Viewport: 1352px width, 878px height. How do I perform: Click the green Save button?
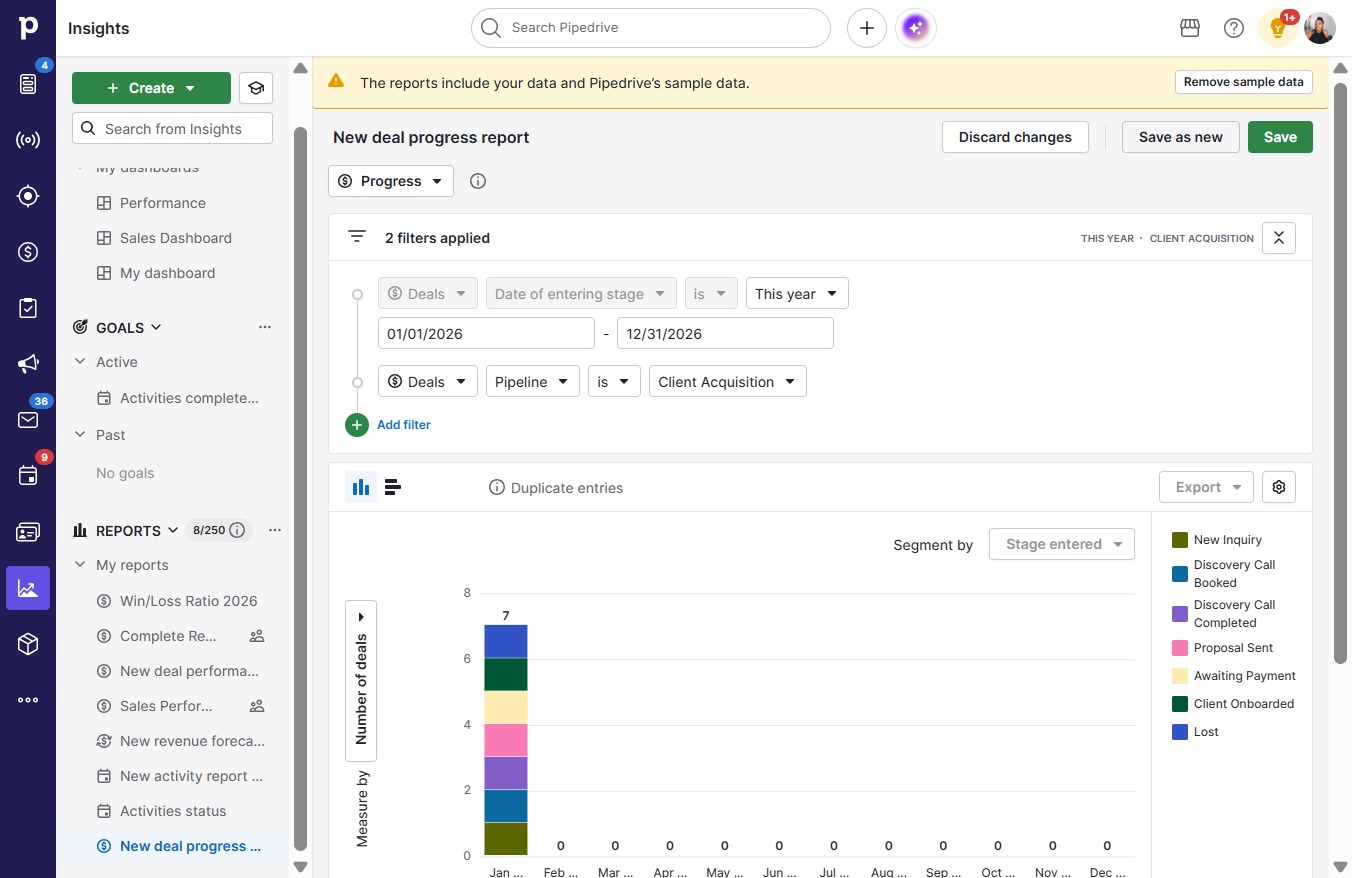[x=1280, y=137]
